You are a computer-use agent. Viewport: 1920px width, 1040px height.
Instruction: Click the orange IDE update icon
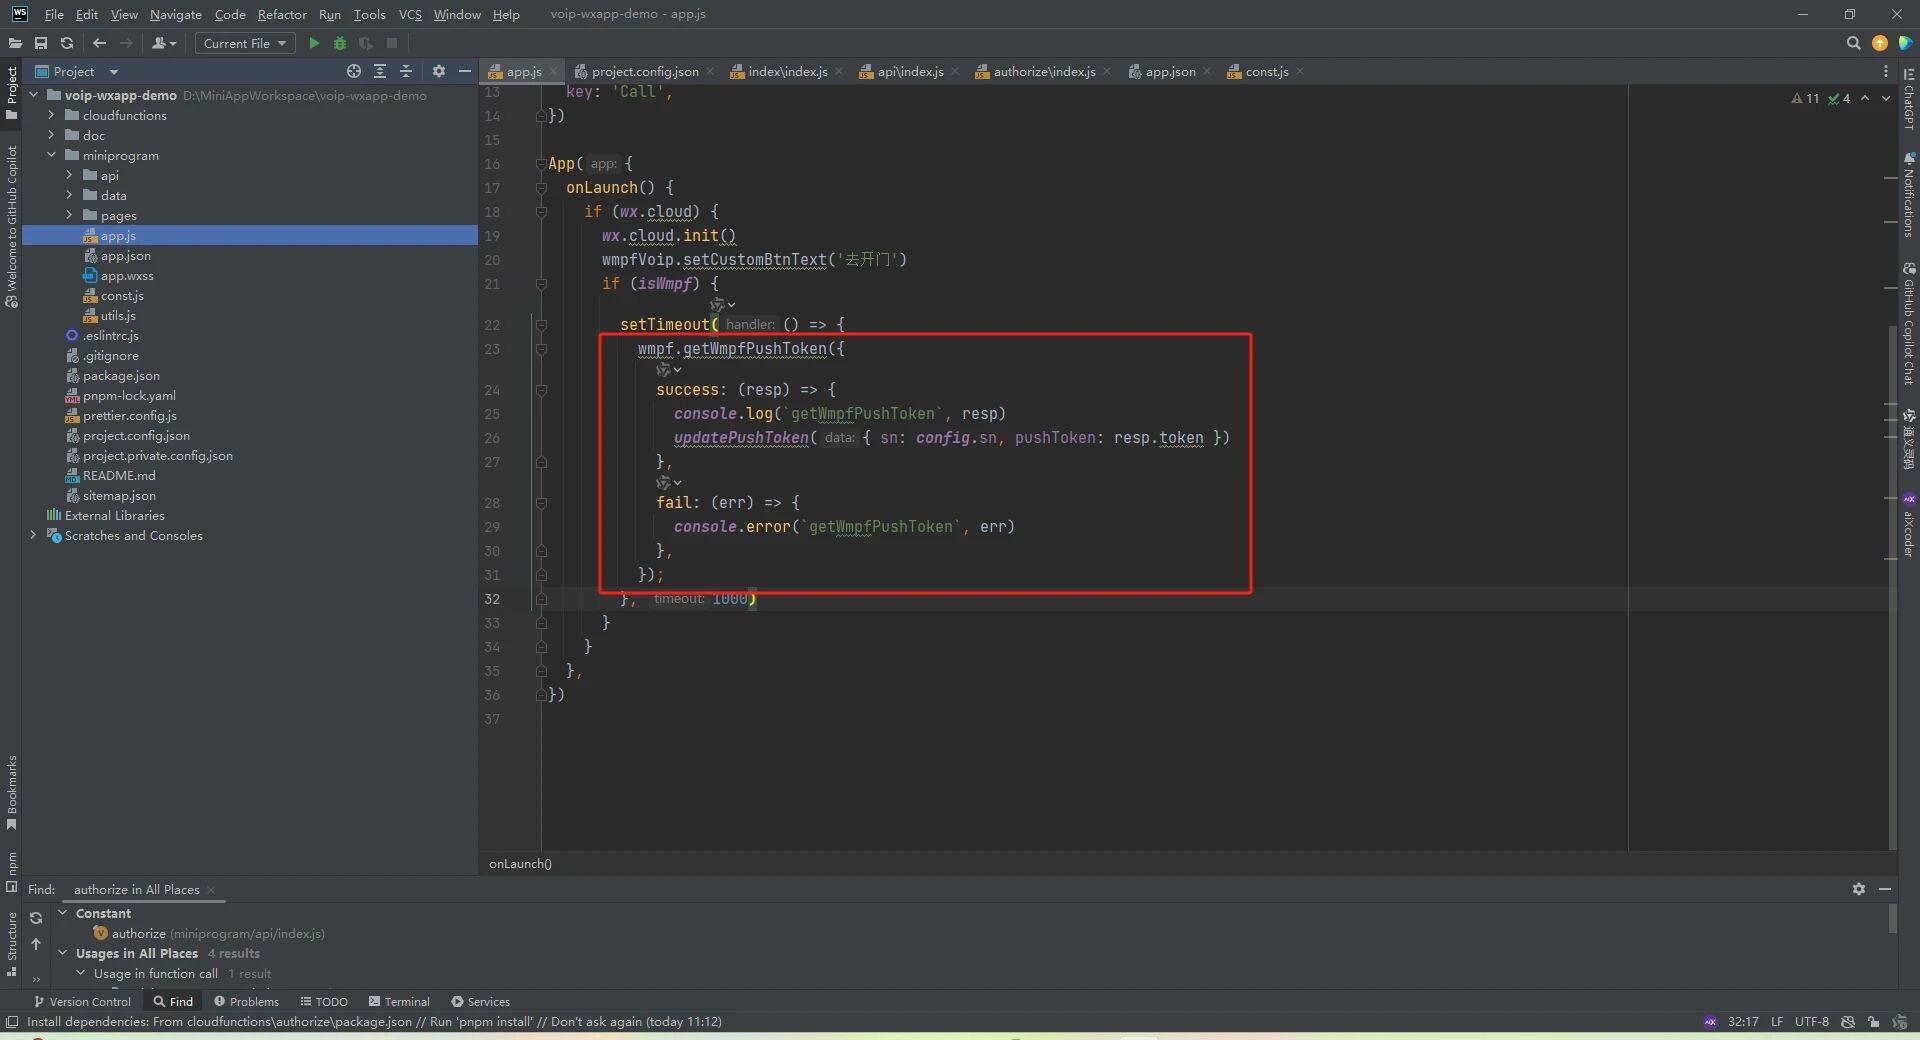tap(1880, 43)
